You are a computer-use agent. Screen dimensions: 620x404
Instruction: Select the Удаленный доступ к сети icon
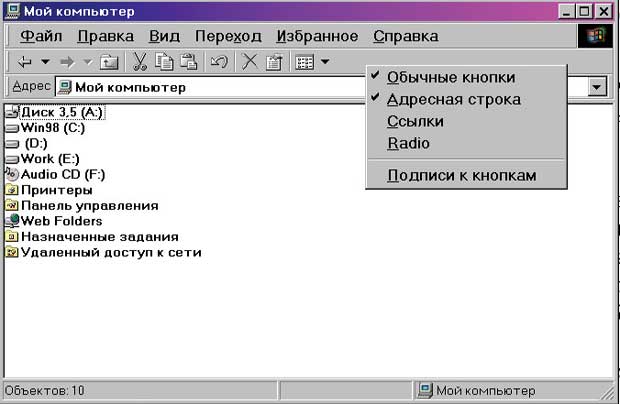11,252
